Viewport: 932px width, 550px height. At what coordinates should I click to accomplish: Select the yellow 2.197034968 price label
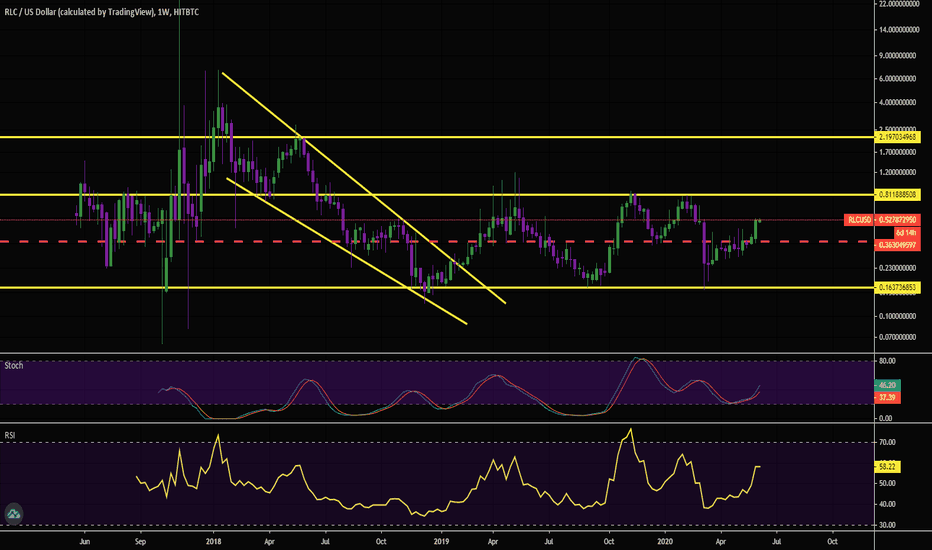[898, 137]
